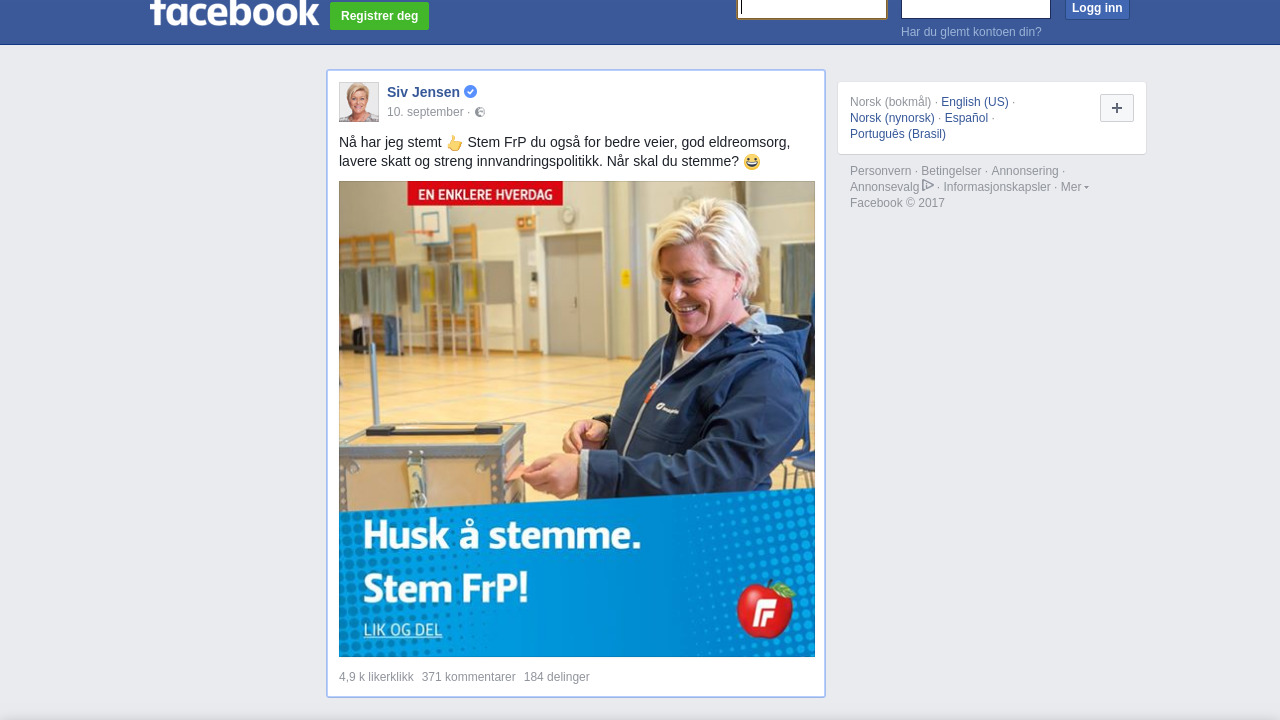Open the Siv Jensen name link

click(x=423, y=92)
